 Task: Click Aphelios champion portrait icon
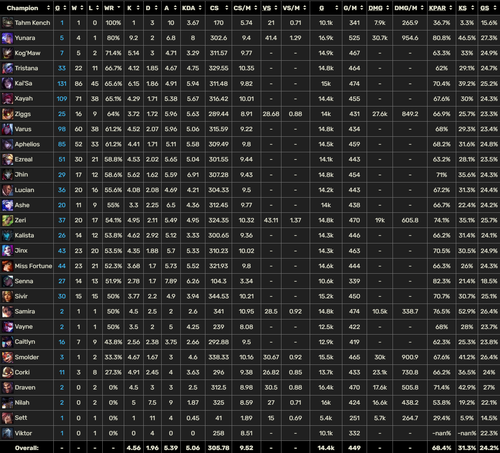(x=7, y=144)
